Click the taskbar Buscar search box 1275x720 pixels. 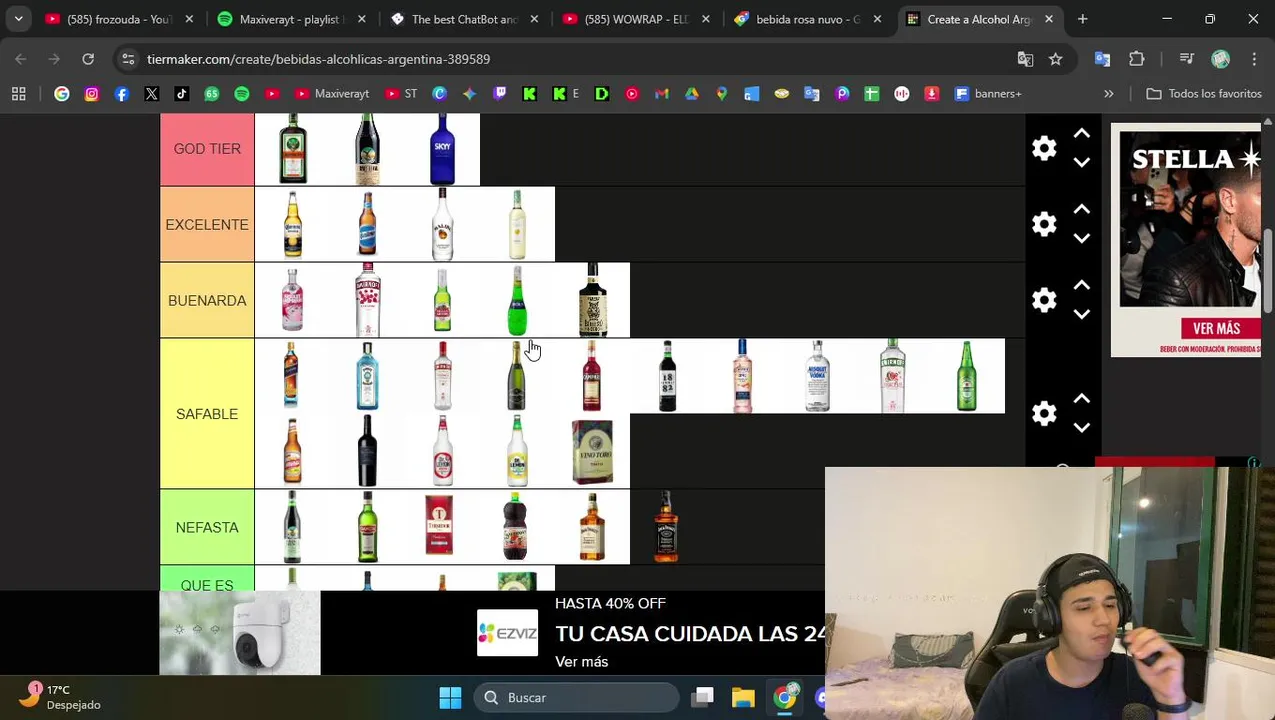click(x=576, y=698)
